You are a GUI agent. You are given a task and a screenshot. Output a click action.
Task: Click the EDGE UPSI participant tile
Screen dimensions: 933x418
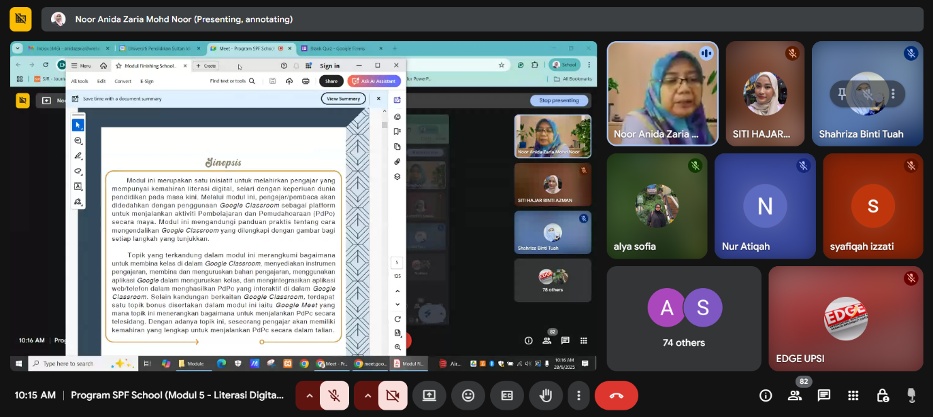(x=844, y=317)
